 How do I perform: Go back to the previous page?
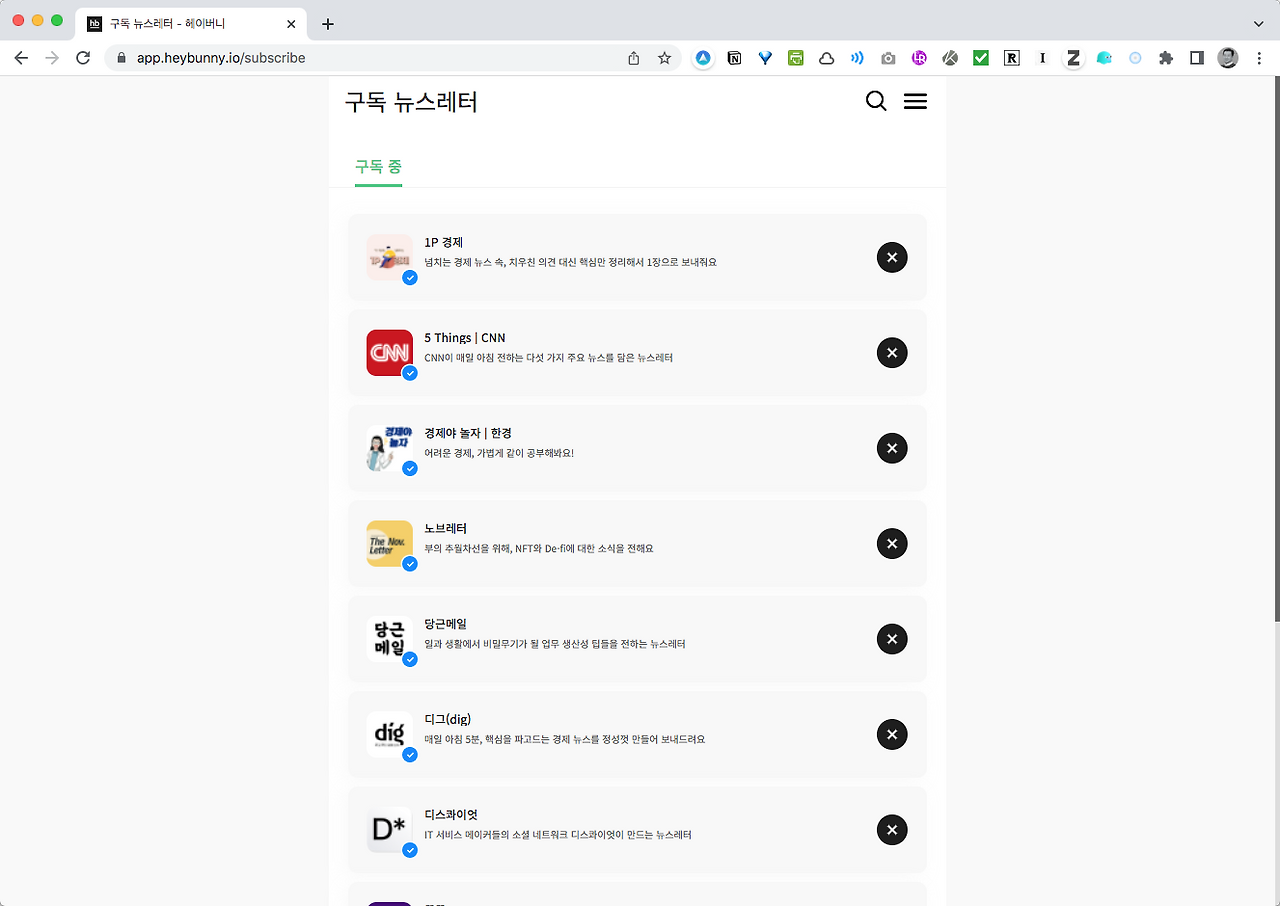click(21, 58)
